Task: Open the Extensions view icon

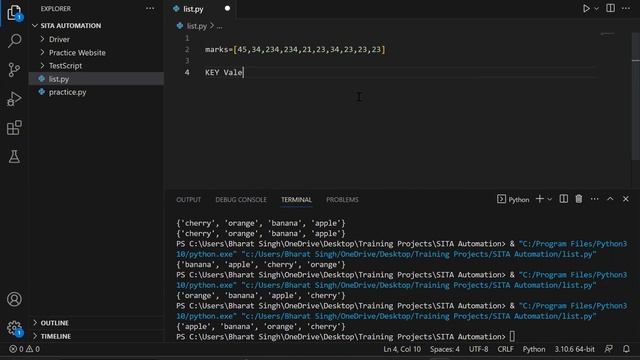Action: (x=14, y=128)
